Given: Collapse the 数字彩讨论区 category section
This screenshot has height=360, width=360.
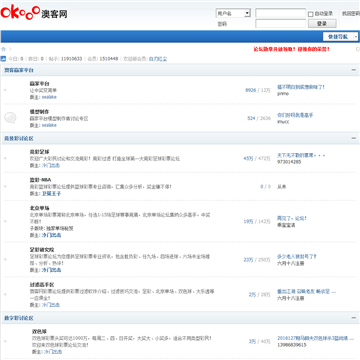Looking at the screenshot, I should click(354, 318).
